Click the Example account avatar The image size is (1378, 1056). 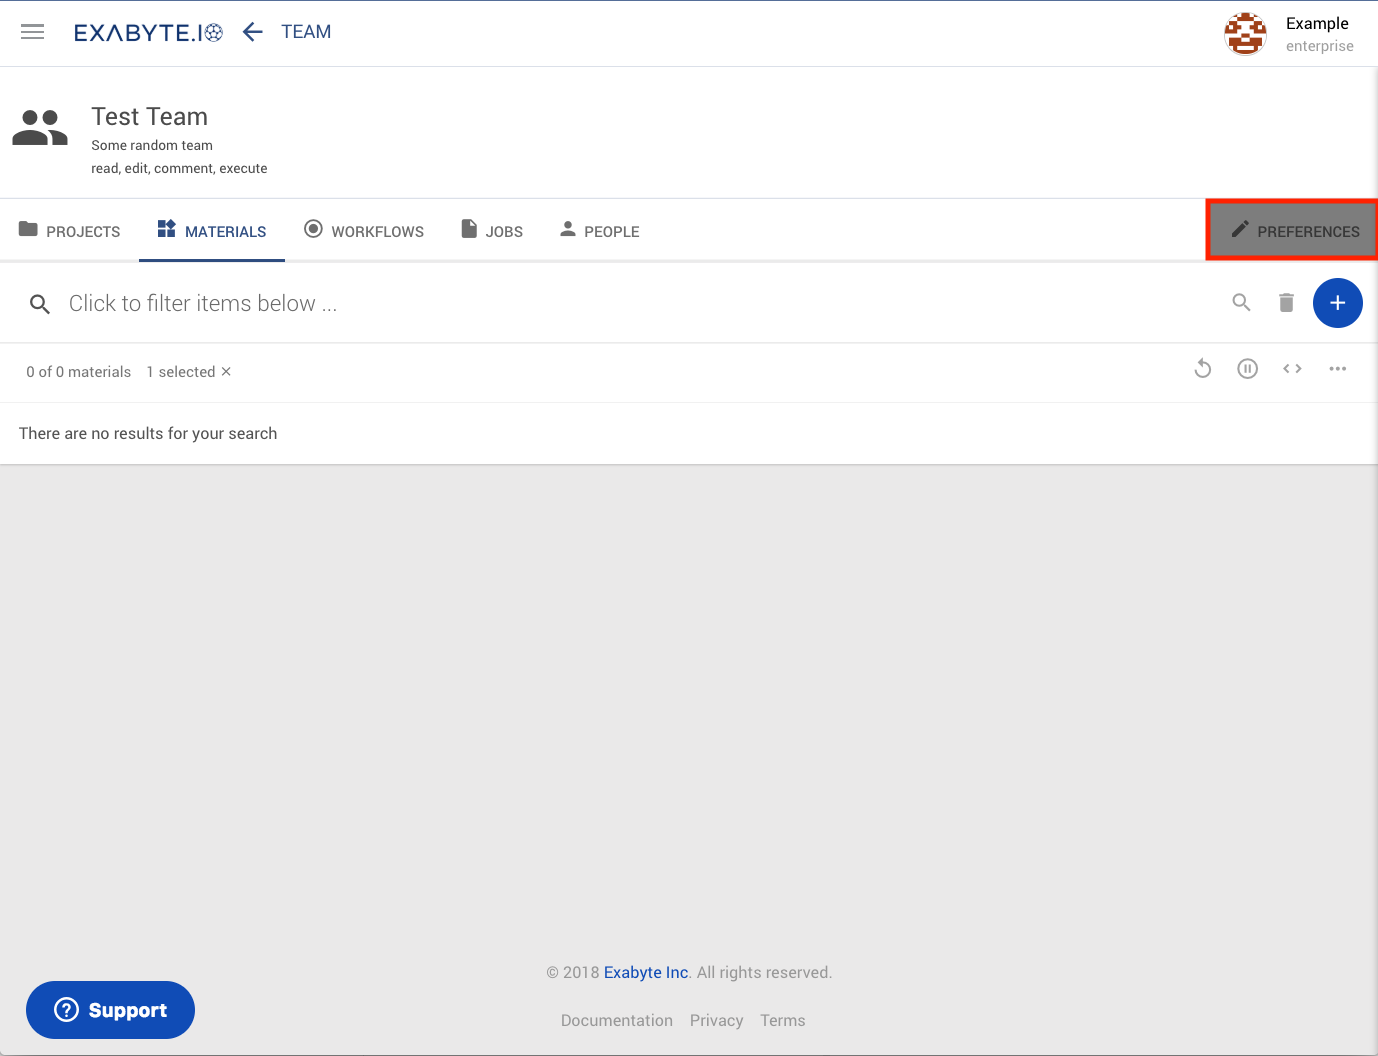point(1245,34)
